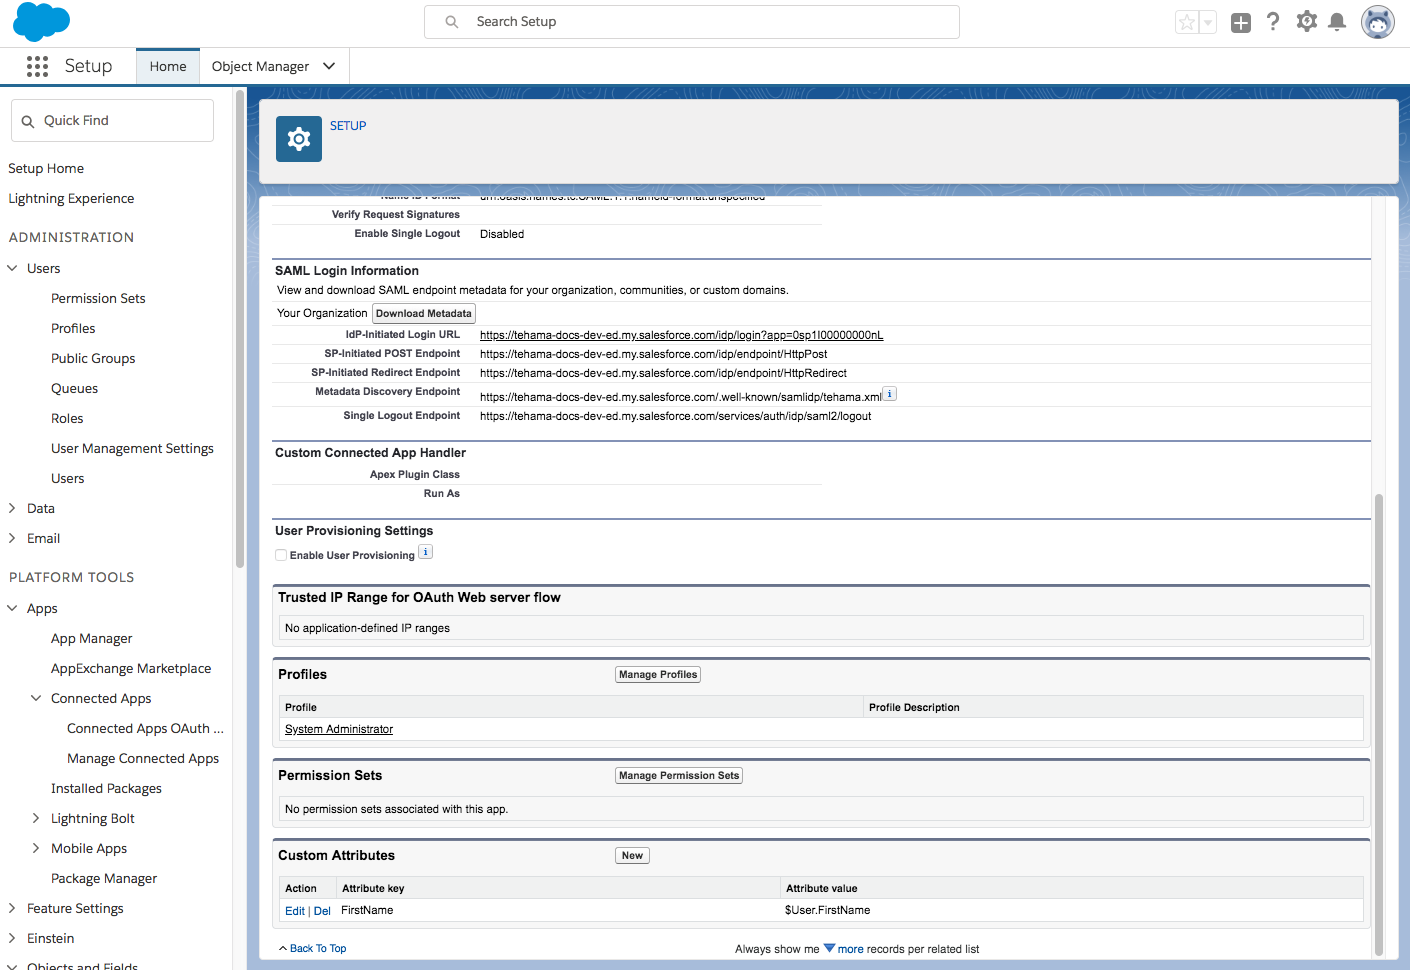Expand the Data section
The image size is (1410, 970).
[x=12, y=508]
